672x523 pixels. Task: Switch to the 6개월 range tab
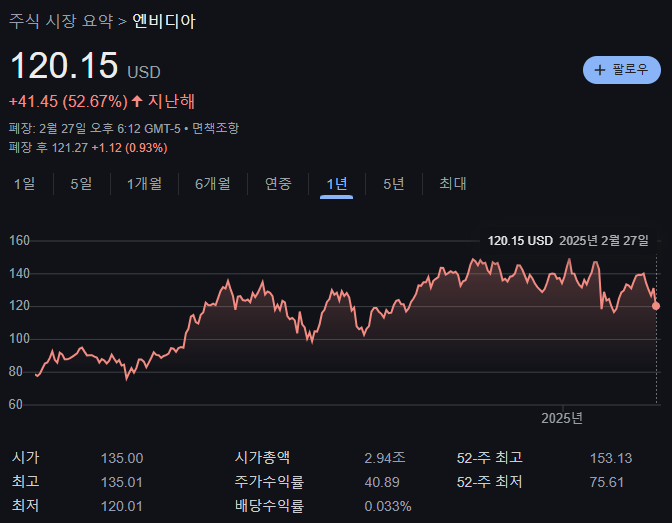point(213,184)
